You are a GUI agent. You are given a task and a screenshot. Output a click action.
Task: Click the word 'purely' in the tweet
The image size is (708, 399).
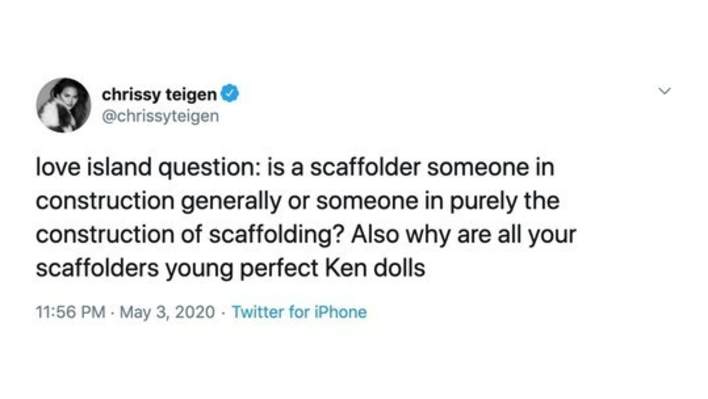[483, 201]
